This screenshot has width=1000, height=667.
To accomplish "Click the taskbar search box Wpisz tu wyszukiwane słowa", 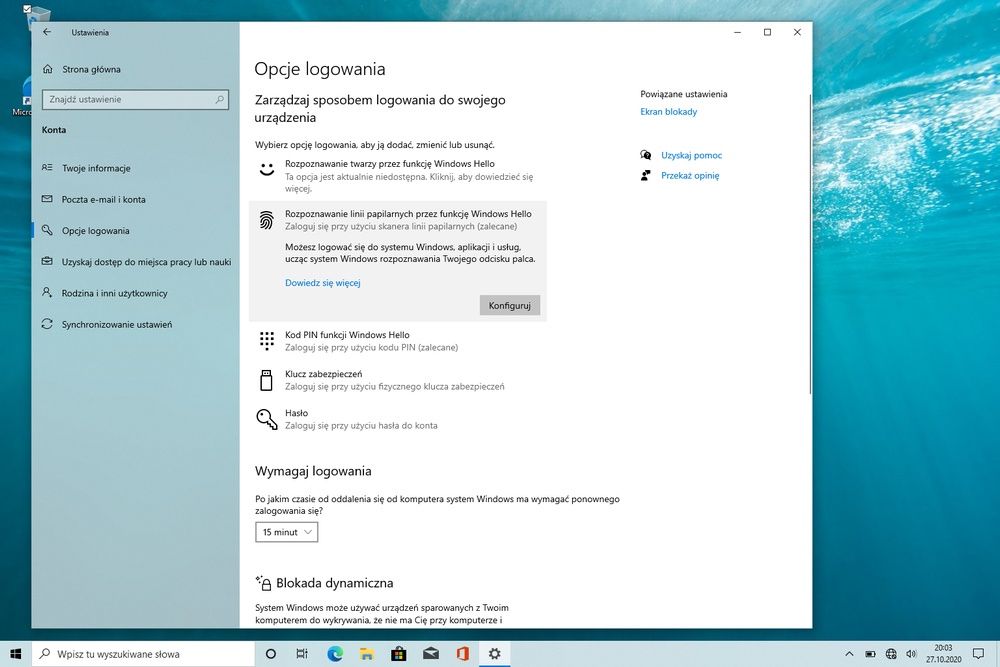I will tap(143, 654).
